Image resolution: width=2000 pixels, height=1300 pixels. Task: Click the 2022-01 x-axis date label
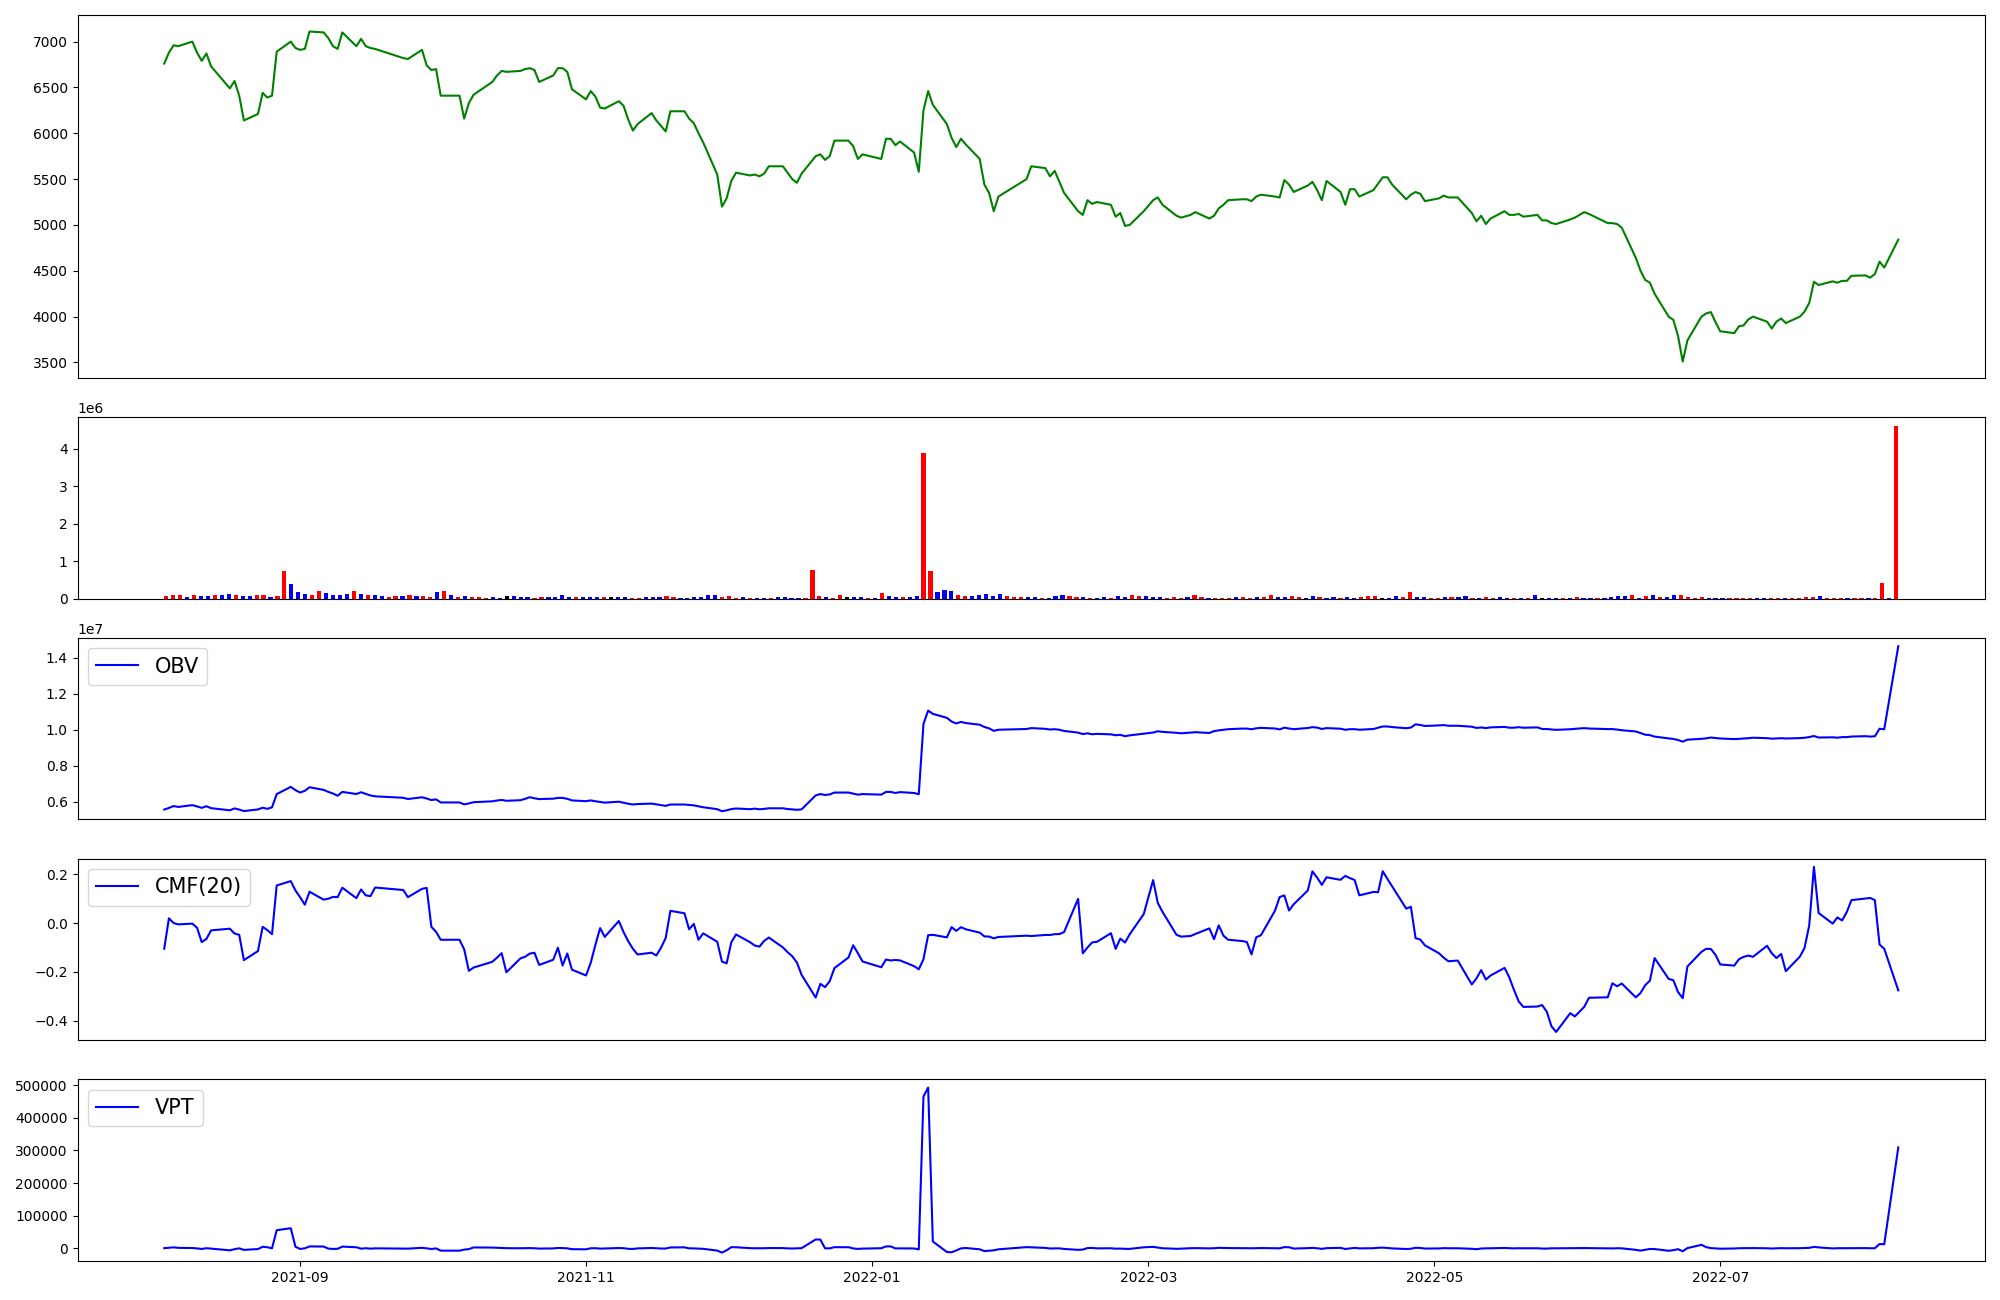click(872, 1277)
